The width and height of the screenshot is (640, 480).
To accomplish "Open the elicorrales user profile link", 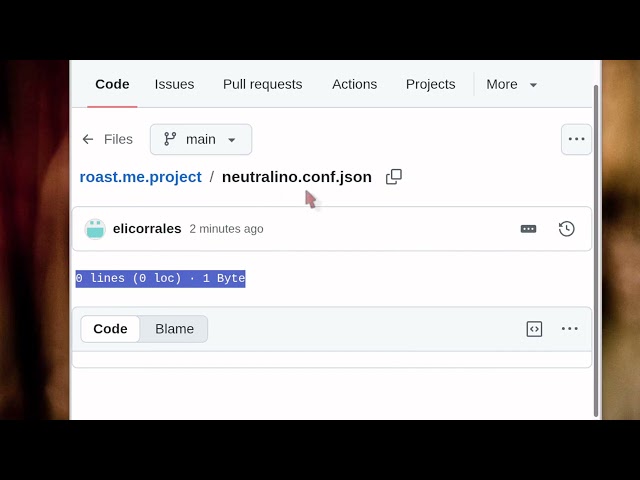I will [147, 229].
